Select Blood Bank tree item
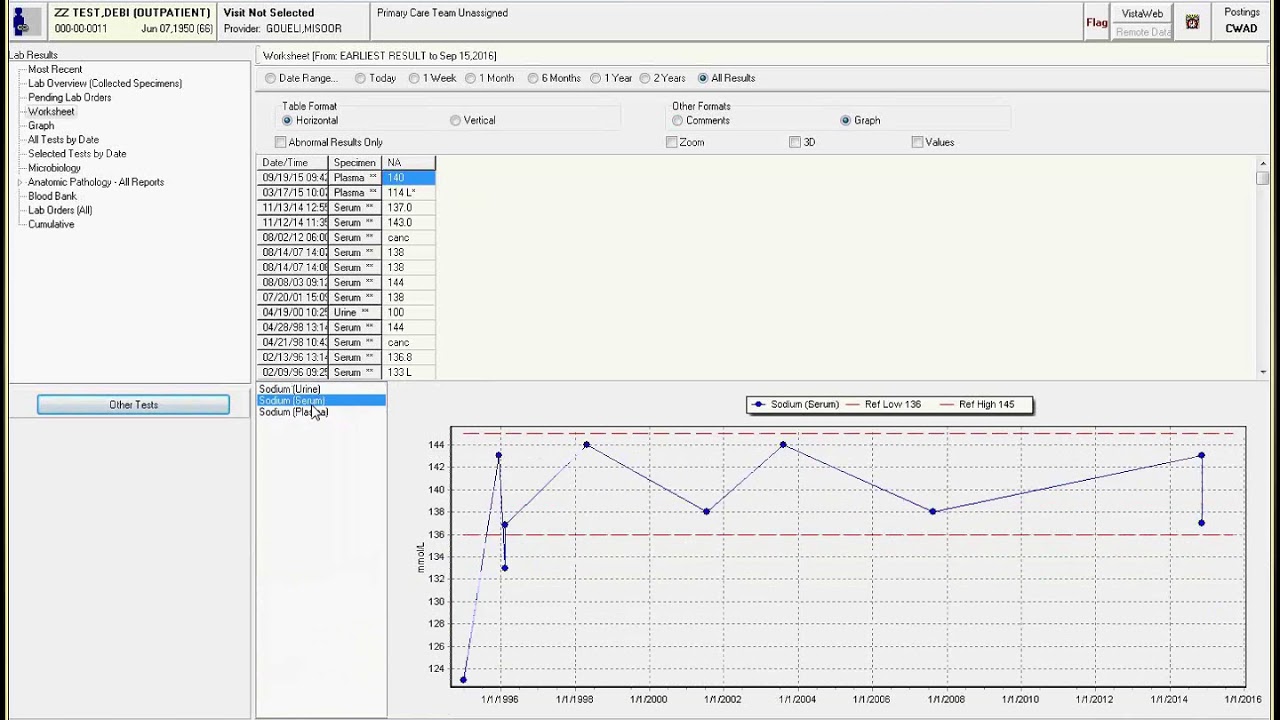 click(52, 196)
